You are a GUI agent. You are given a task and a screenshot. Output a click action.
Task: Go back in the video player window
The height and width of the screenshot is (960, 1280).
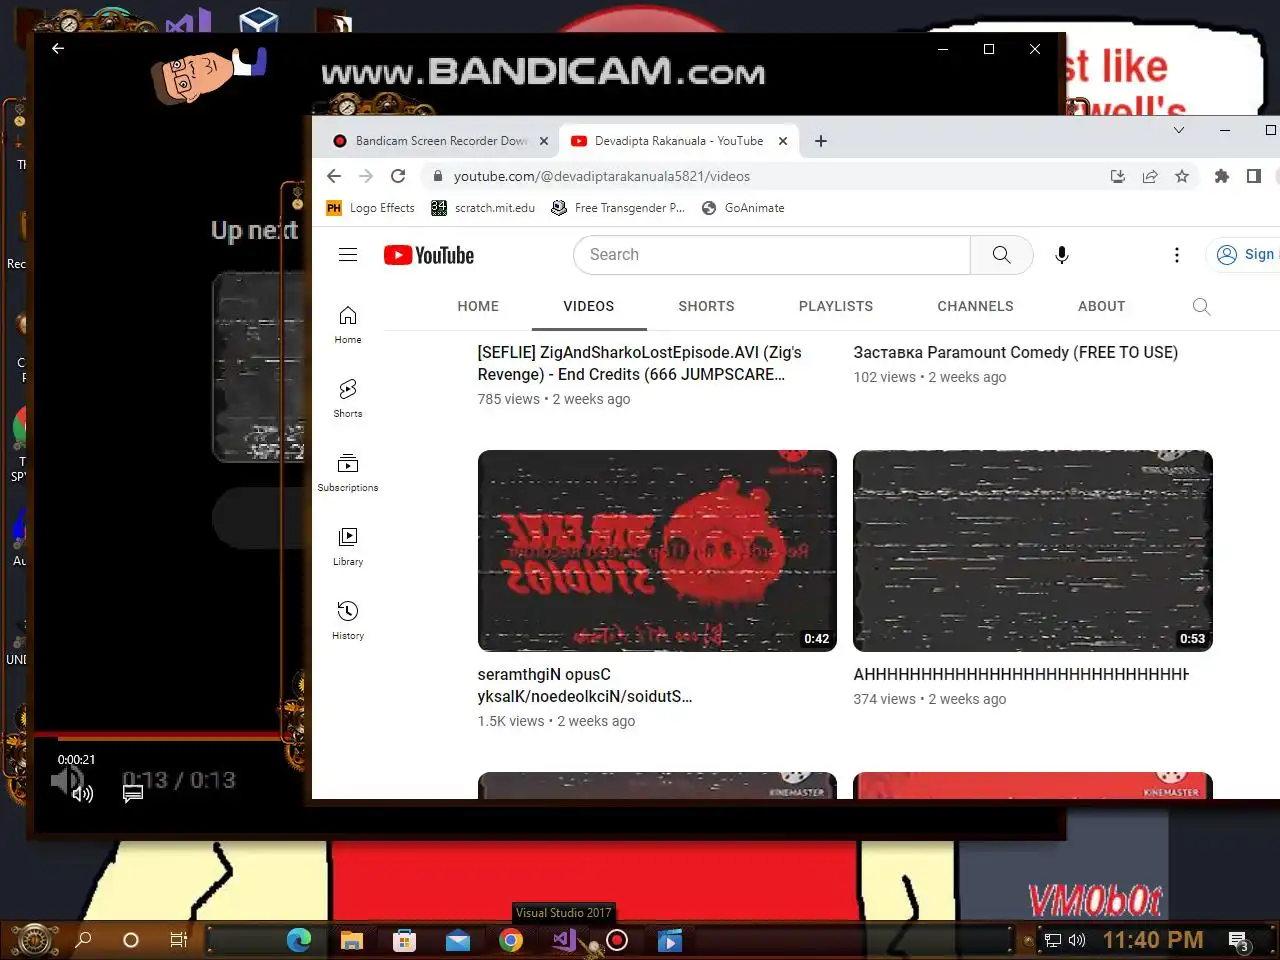(x=58, y=48)
